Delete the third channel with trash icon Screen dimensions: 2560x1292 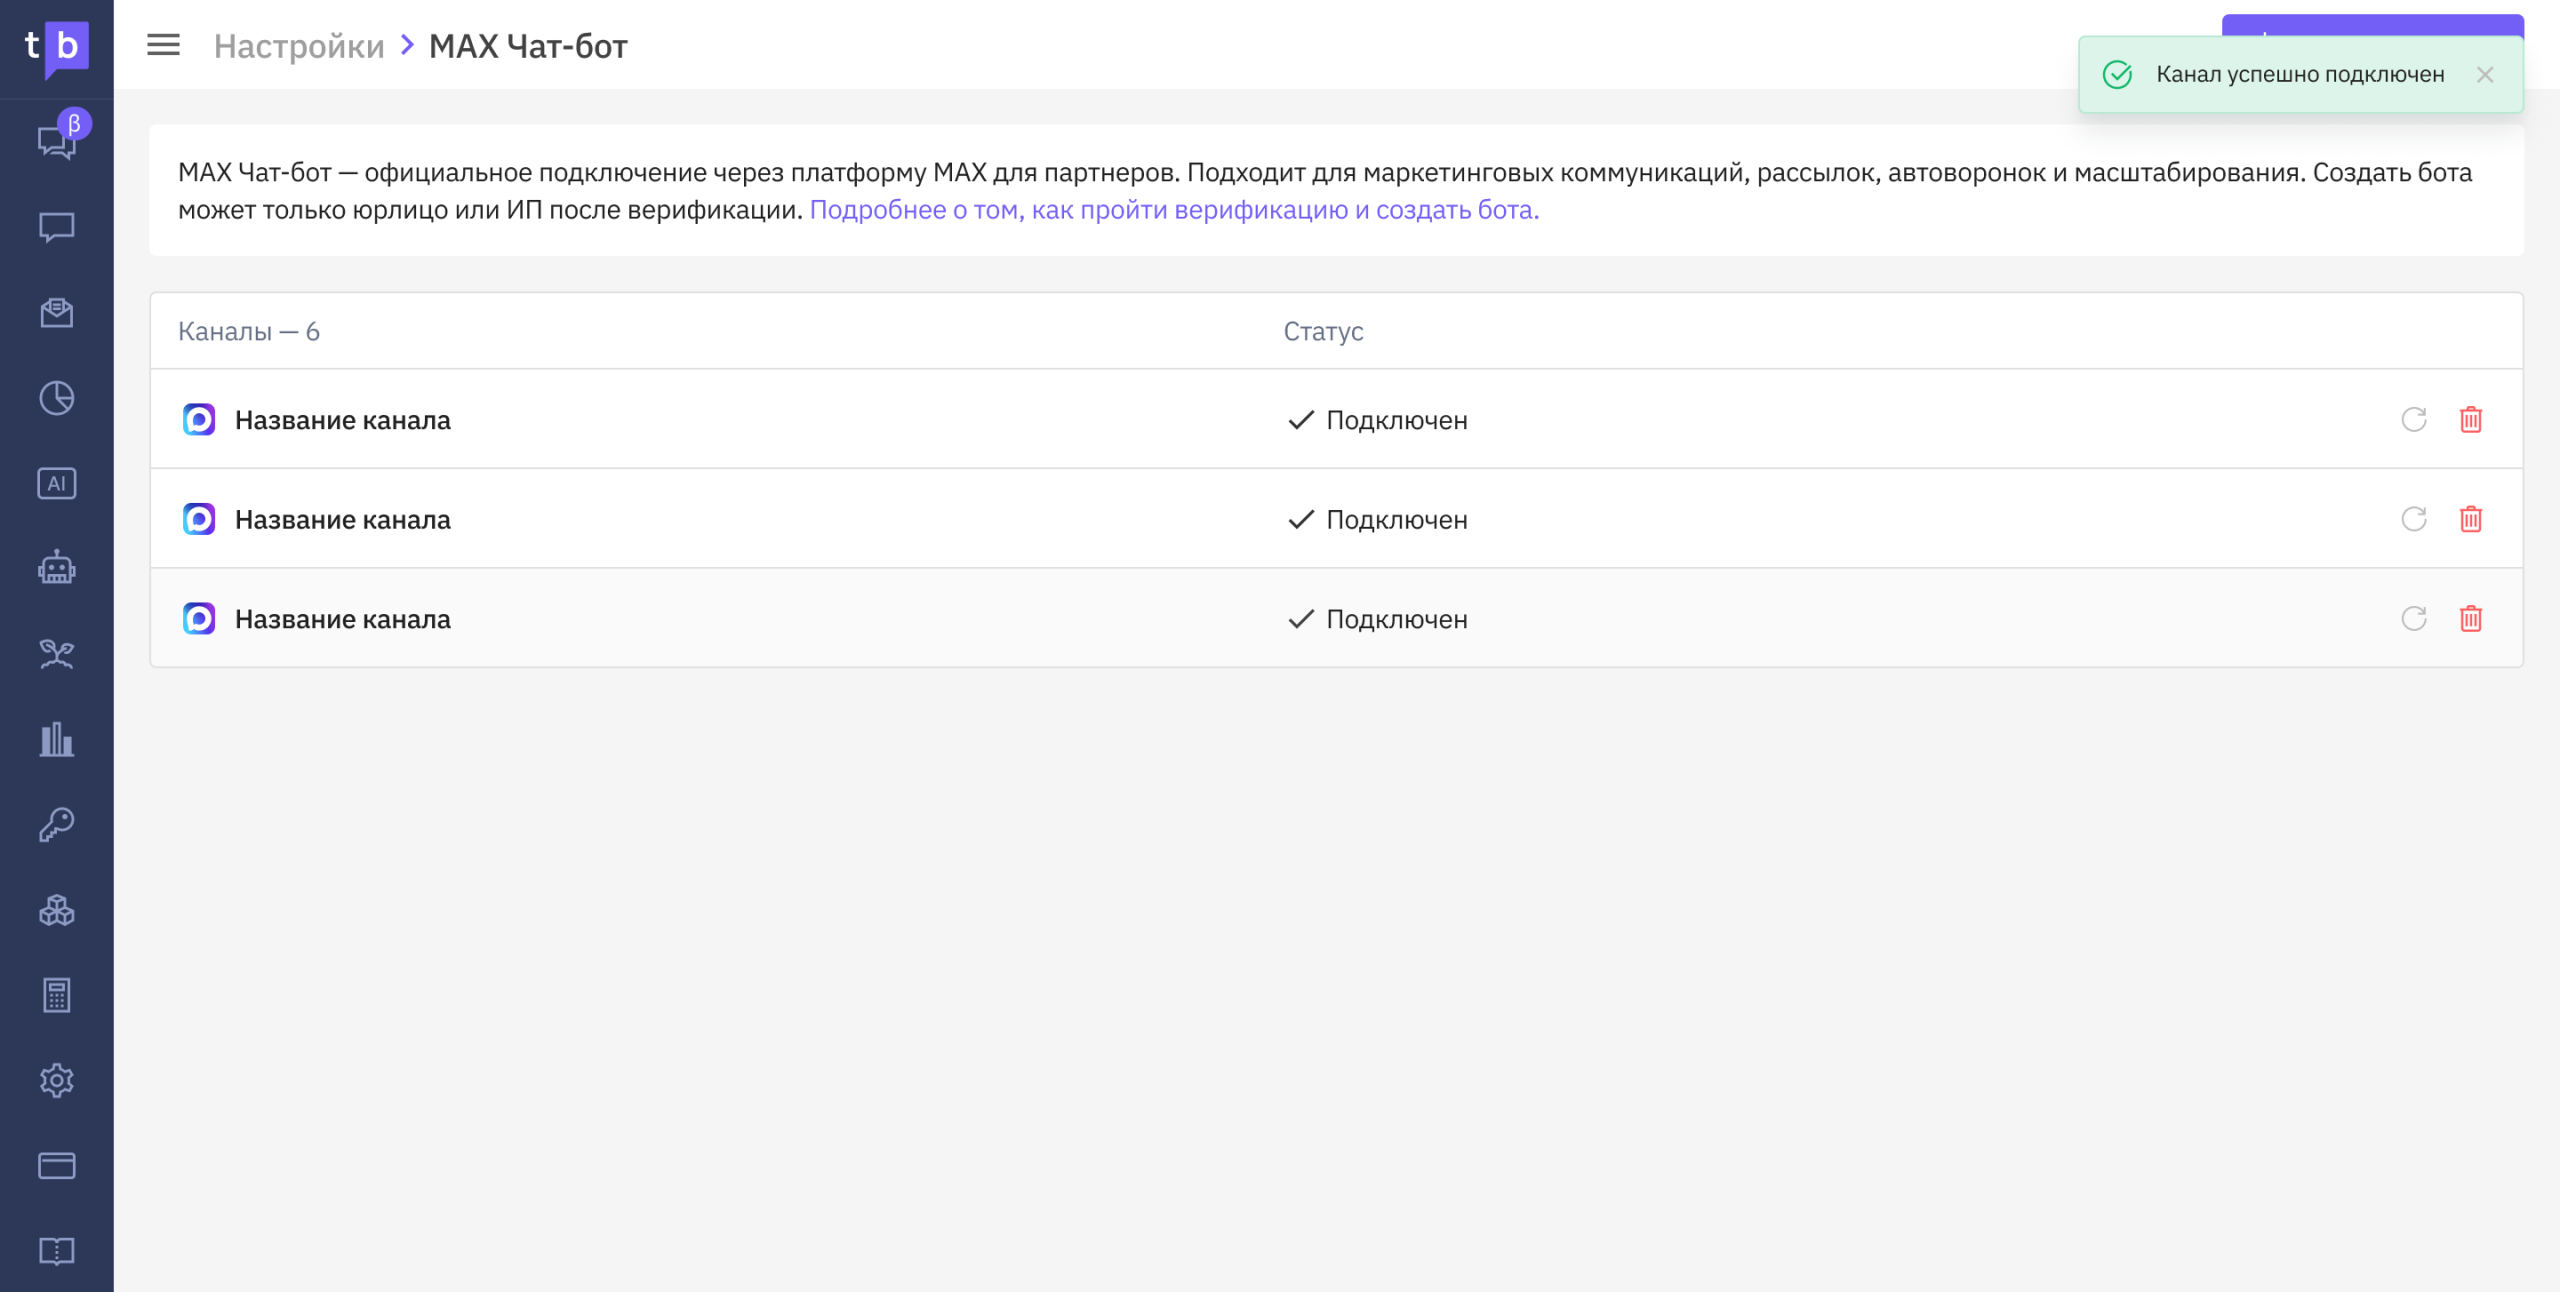[2470, 619]
